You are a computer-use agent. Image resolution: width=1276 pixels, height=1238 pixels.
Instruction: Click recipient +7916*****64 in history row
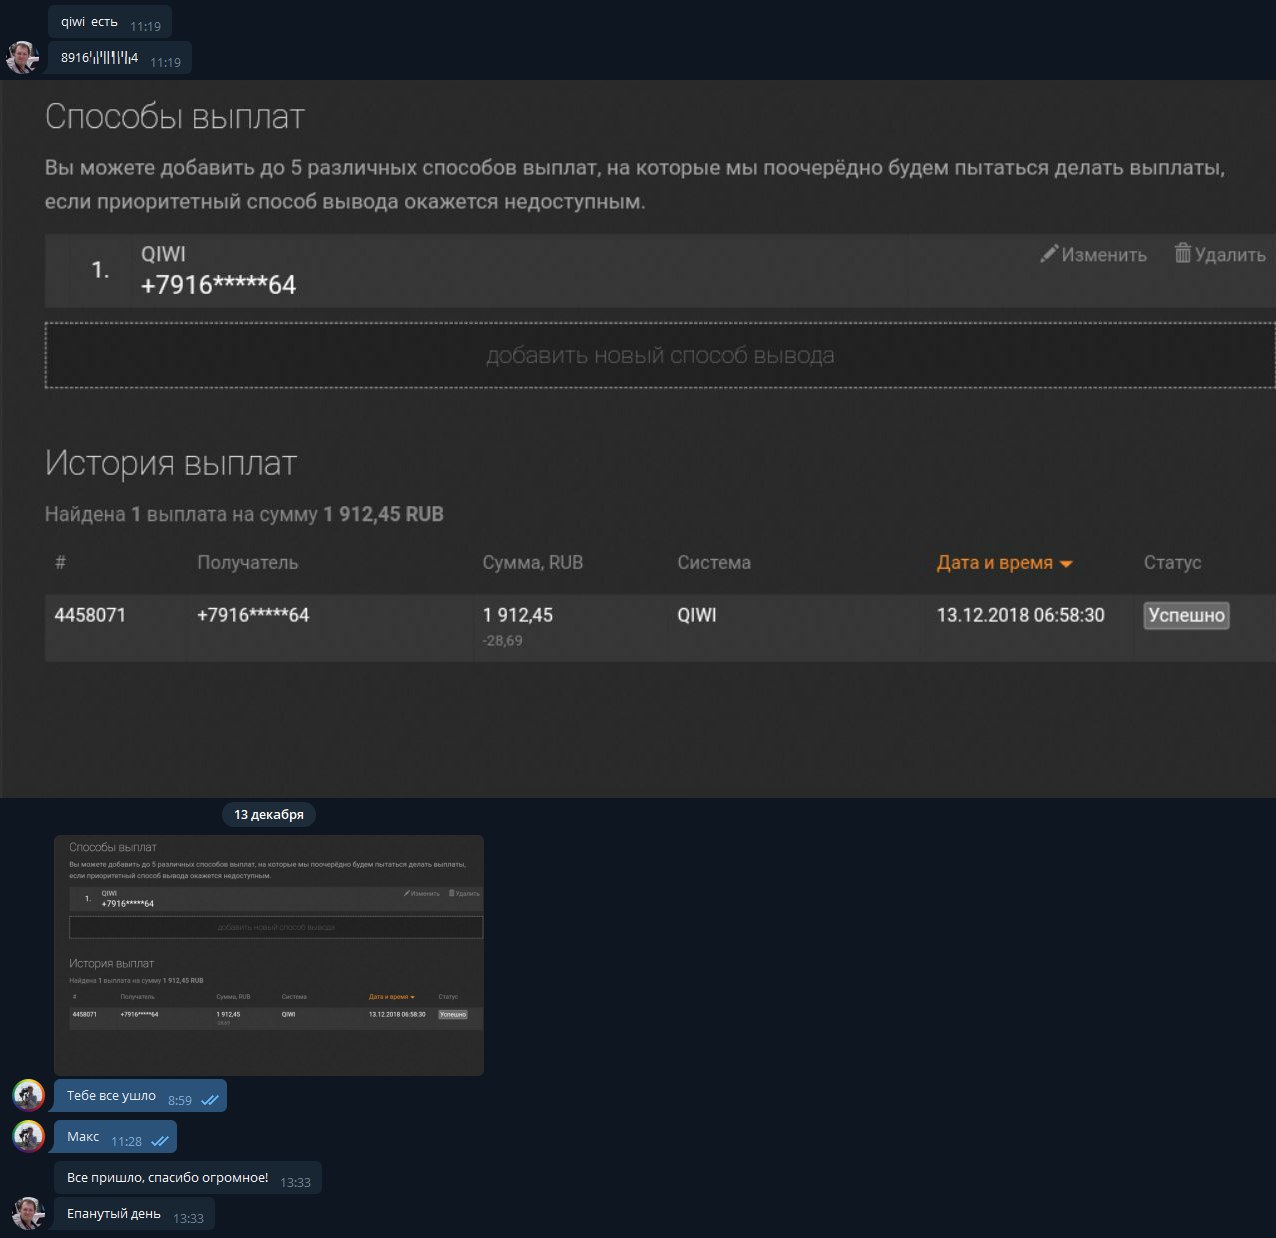point(253,615)
